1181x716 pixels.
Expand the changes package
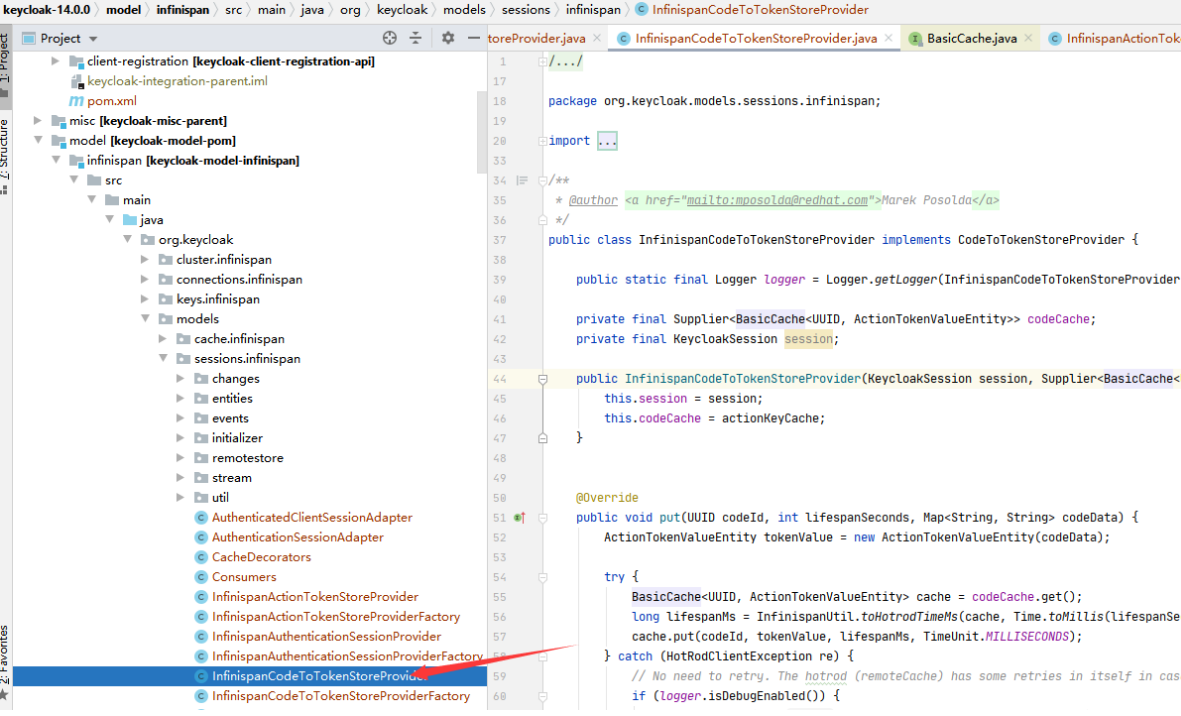(180, 378)
